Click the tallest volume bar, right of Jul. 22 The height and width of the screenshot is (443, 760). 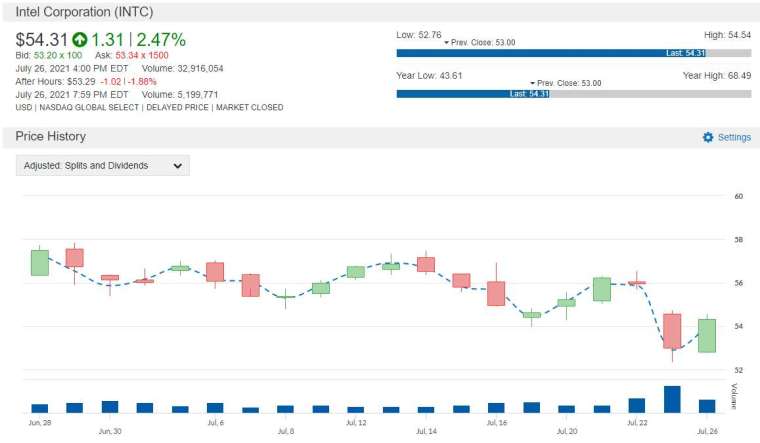(672, 399)
